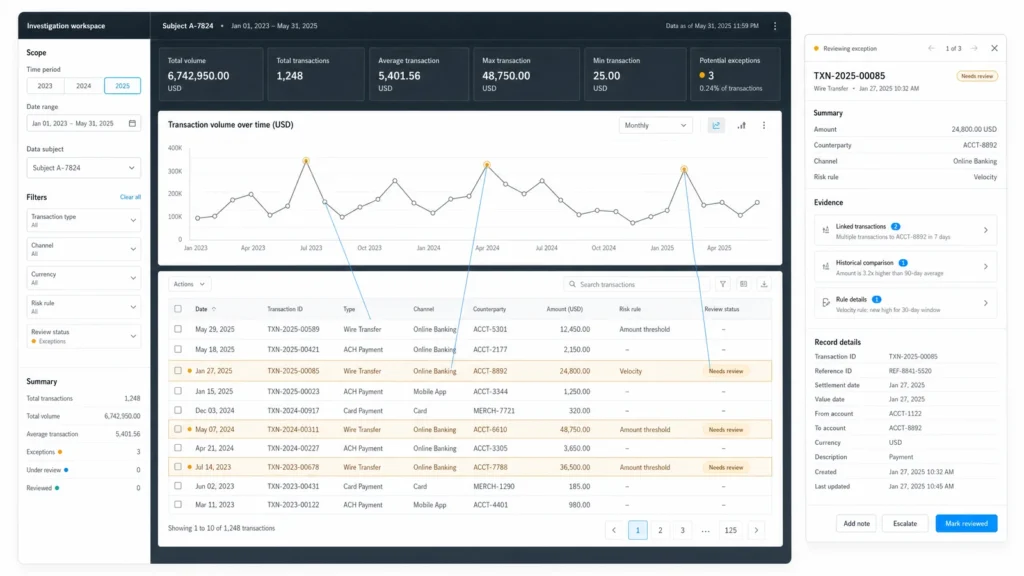Open the Data subject dropdown
Screen dimensions: 1024x576
(84, 168)
